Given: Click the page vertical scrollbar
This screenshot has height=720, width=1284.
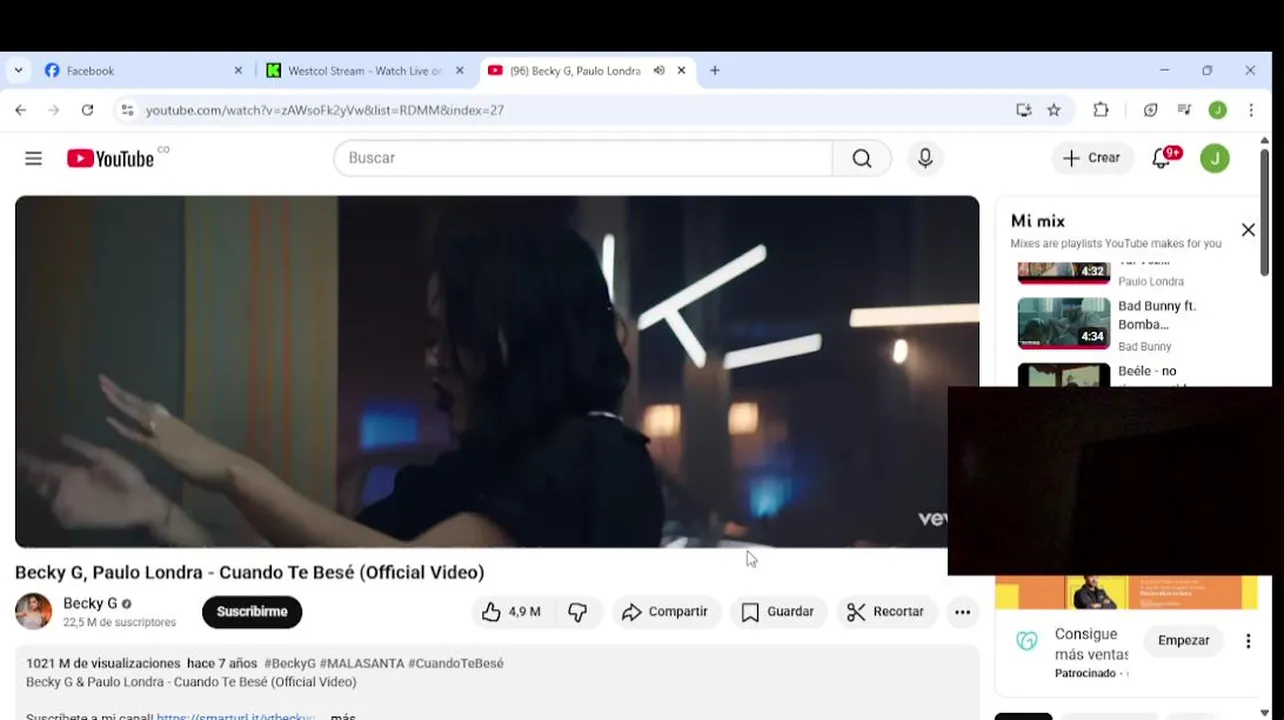Looking at the screenshot, I should (1264, 210).
